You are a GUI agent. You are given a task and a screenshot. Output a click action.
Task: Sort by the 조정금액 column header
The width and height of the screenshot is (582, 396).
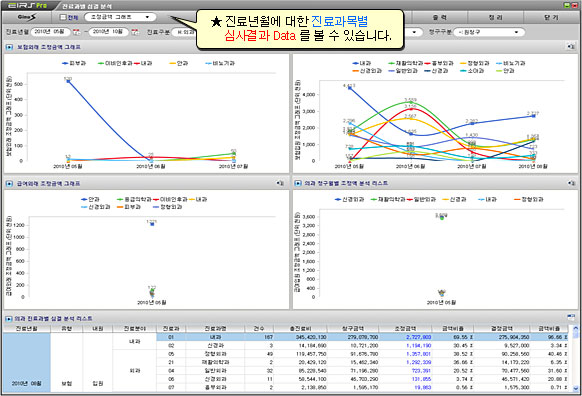pos(405,328)
